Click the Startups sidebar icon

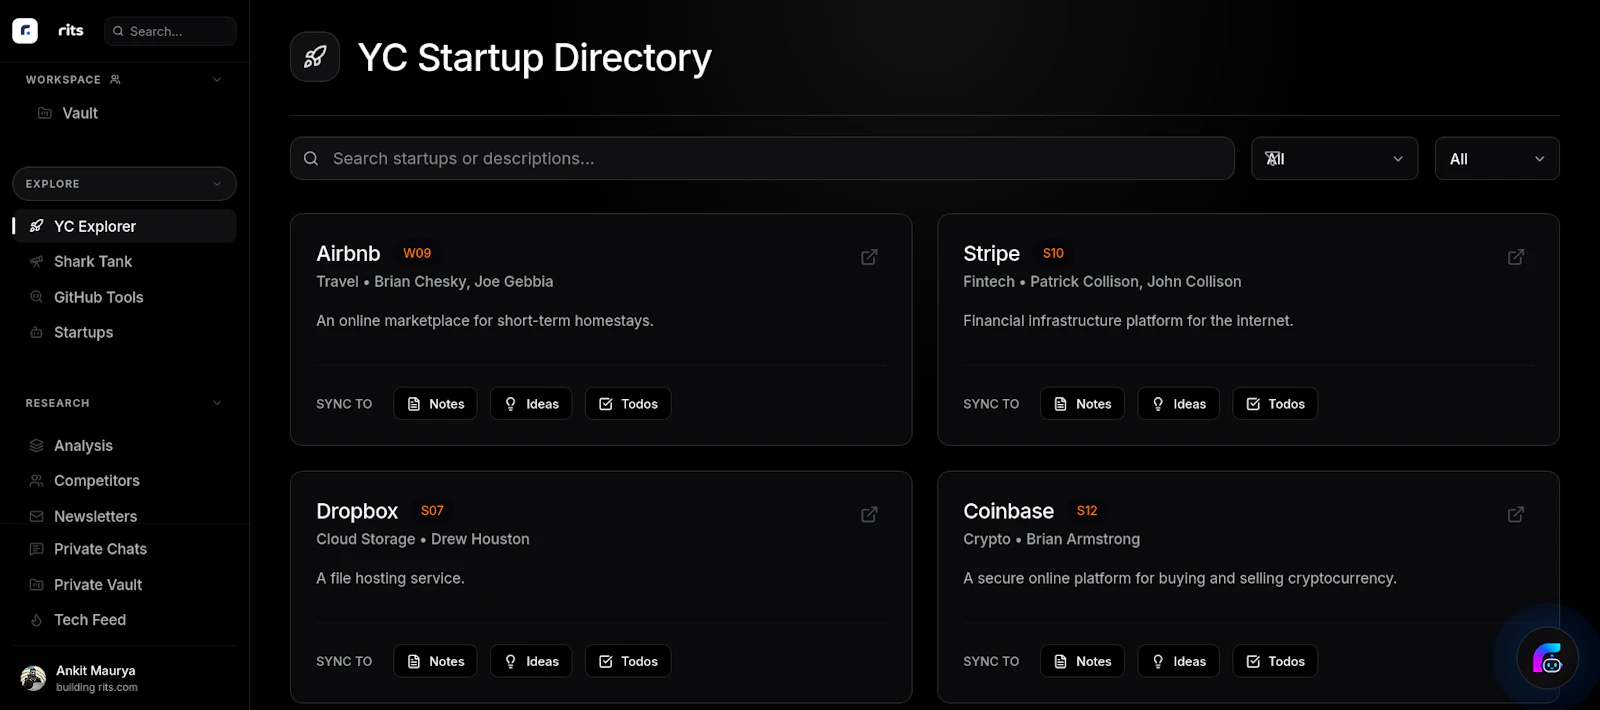point(37,332)
